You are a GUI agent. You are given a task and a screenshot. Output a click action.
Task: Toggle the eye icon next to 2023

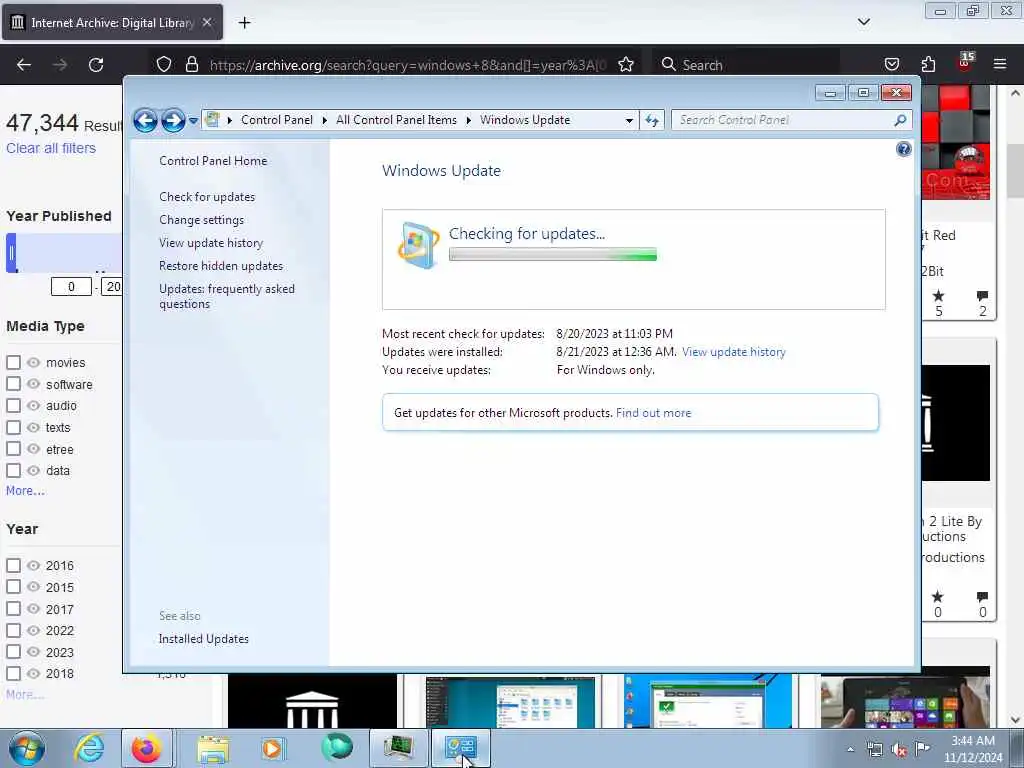tap(33, 652)
